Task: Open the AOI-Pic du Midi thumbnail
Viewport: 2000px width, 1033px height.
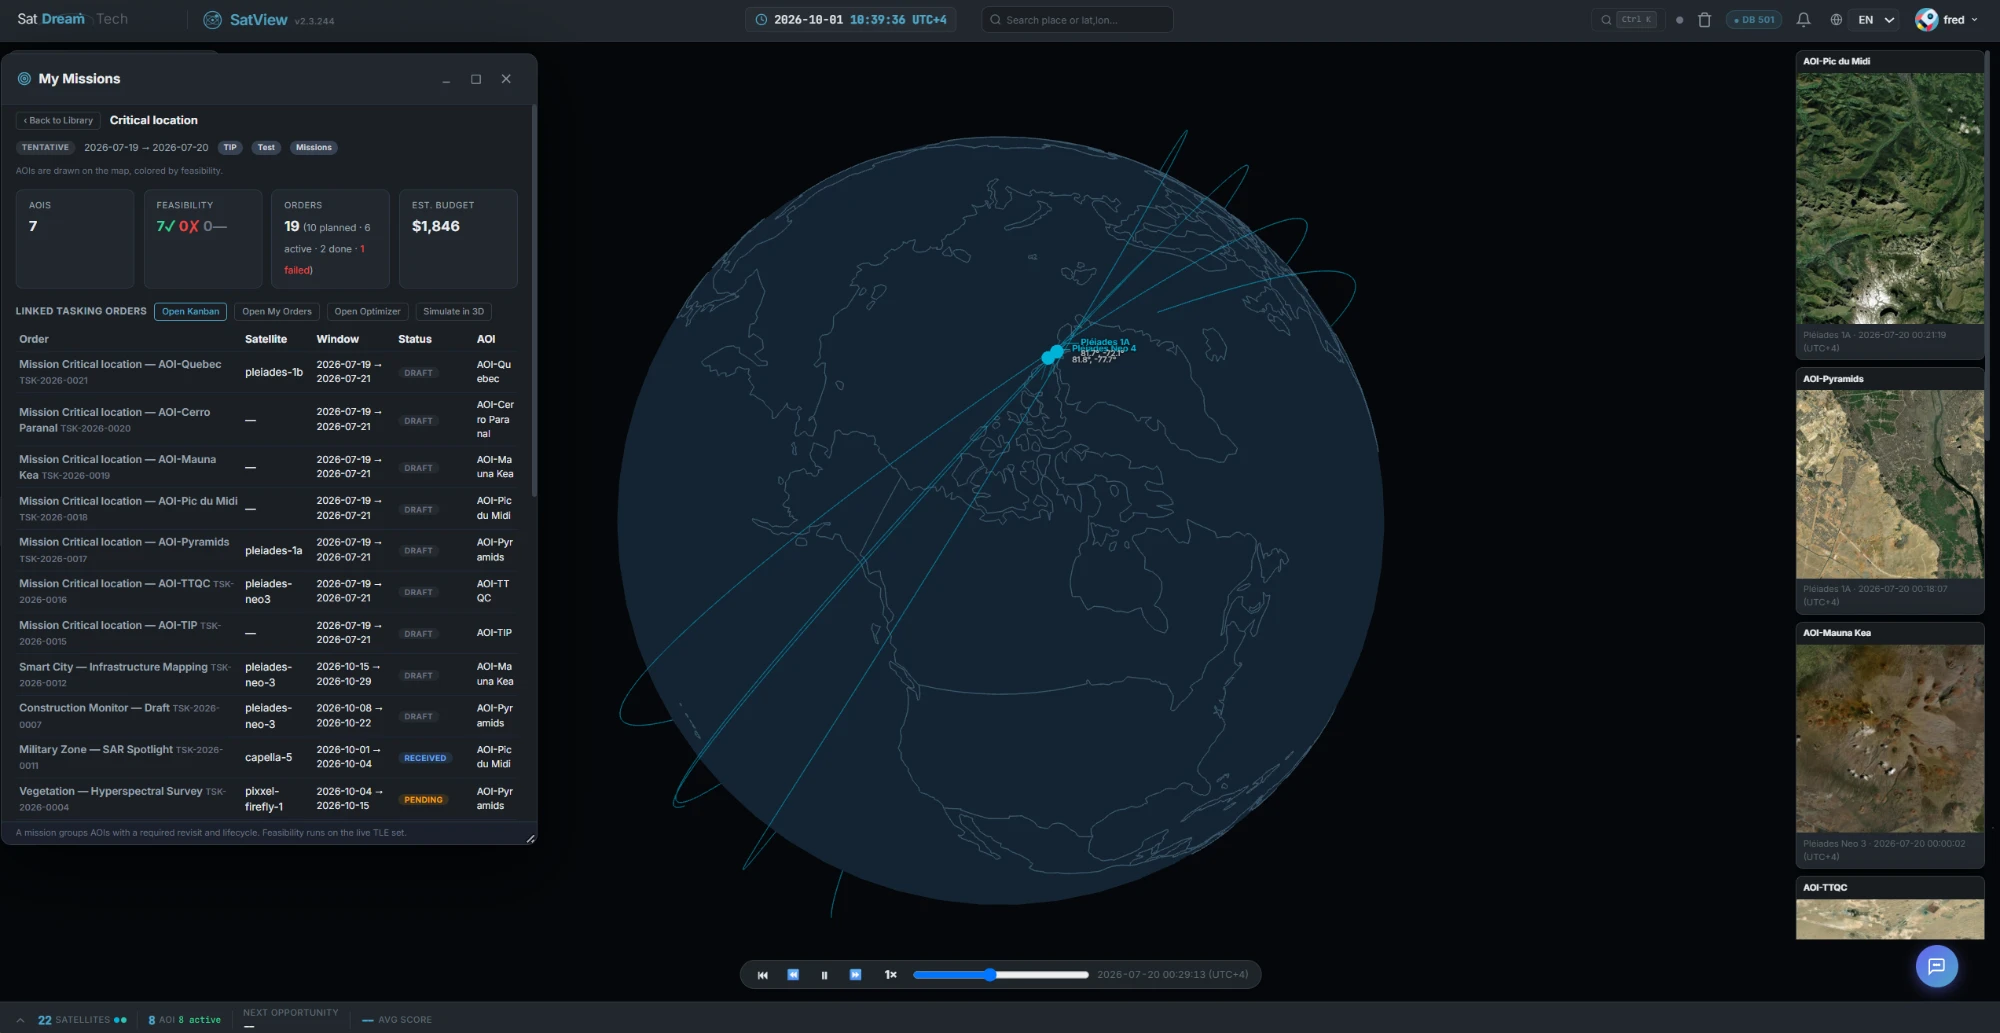Action: coord(1890,198)
